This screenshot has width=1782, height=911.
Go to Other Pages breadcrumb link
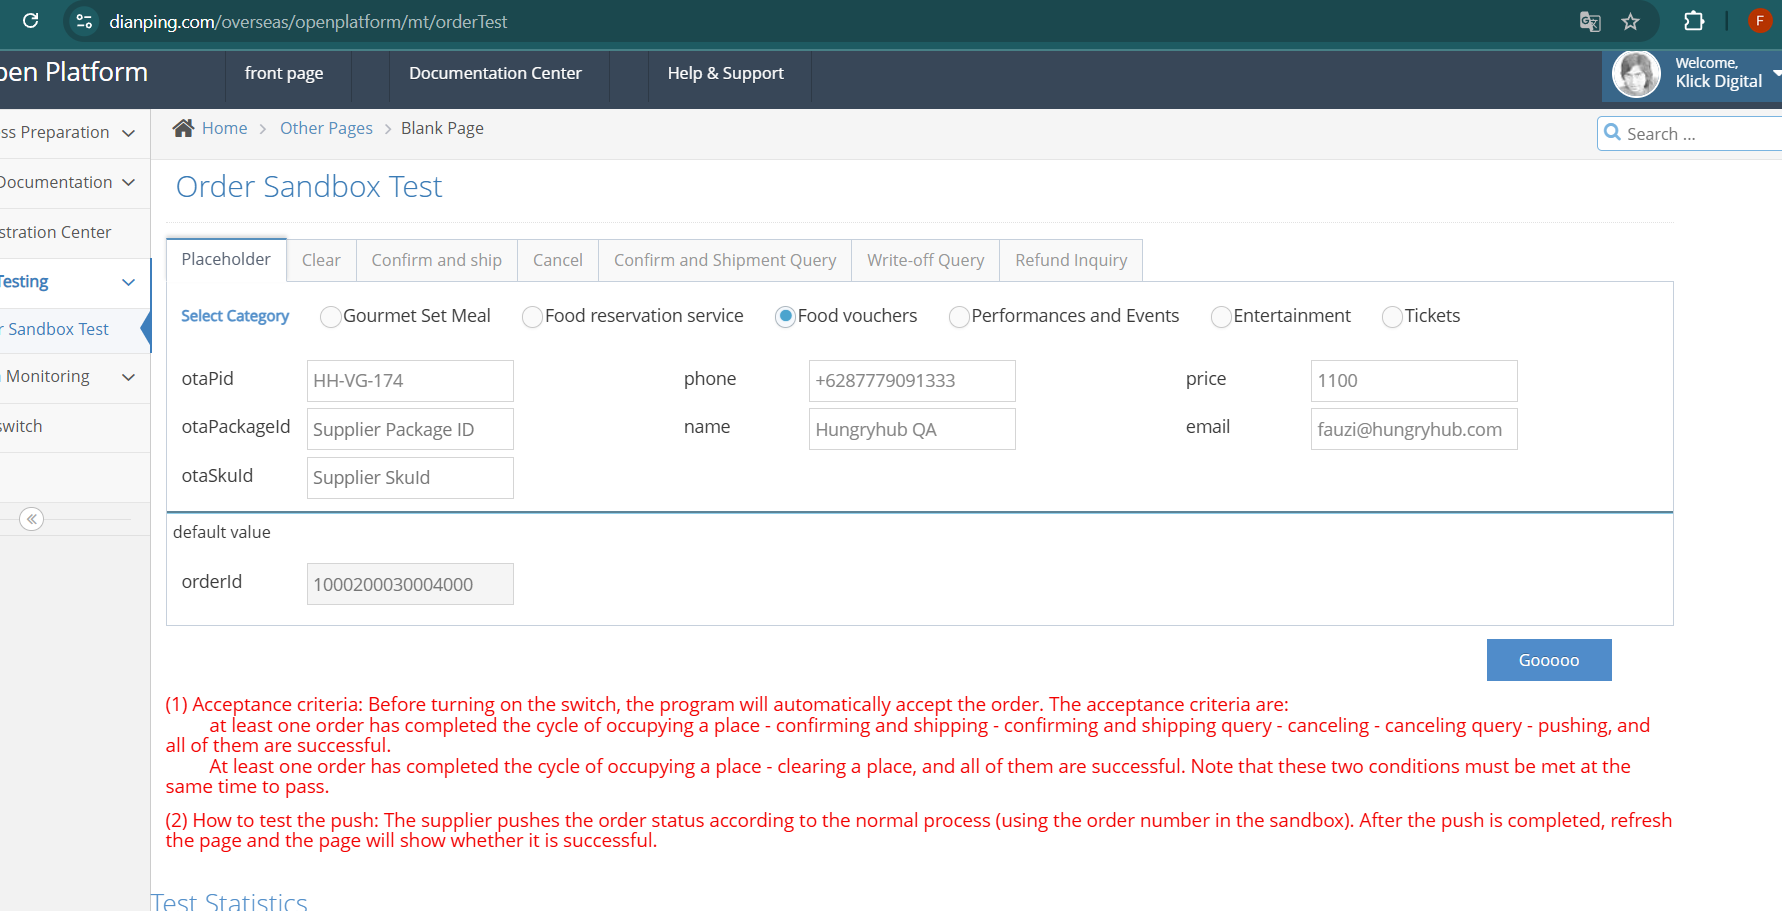326,128
